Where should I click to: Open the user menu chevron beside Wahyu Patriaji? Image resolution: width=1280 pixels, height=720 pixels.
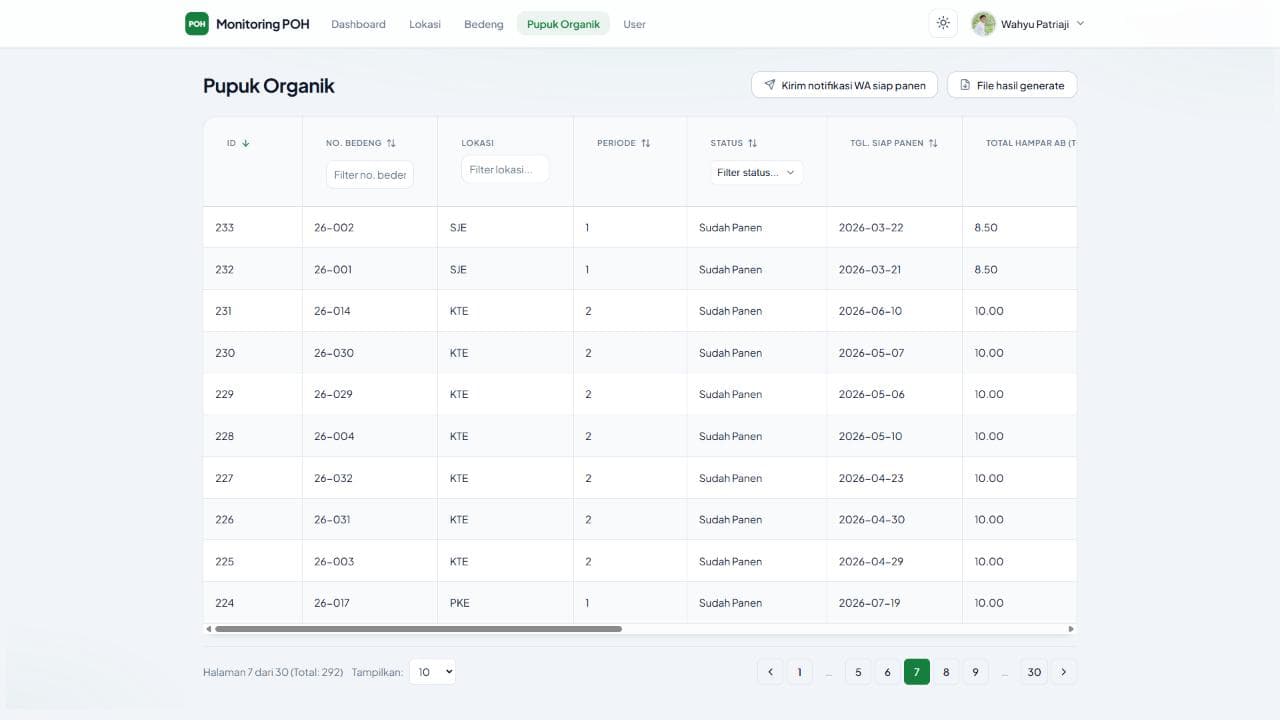(1080, 24)
